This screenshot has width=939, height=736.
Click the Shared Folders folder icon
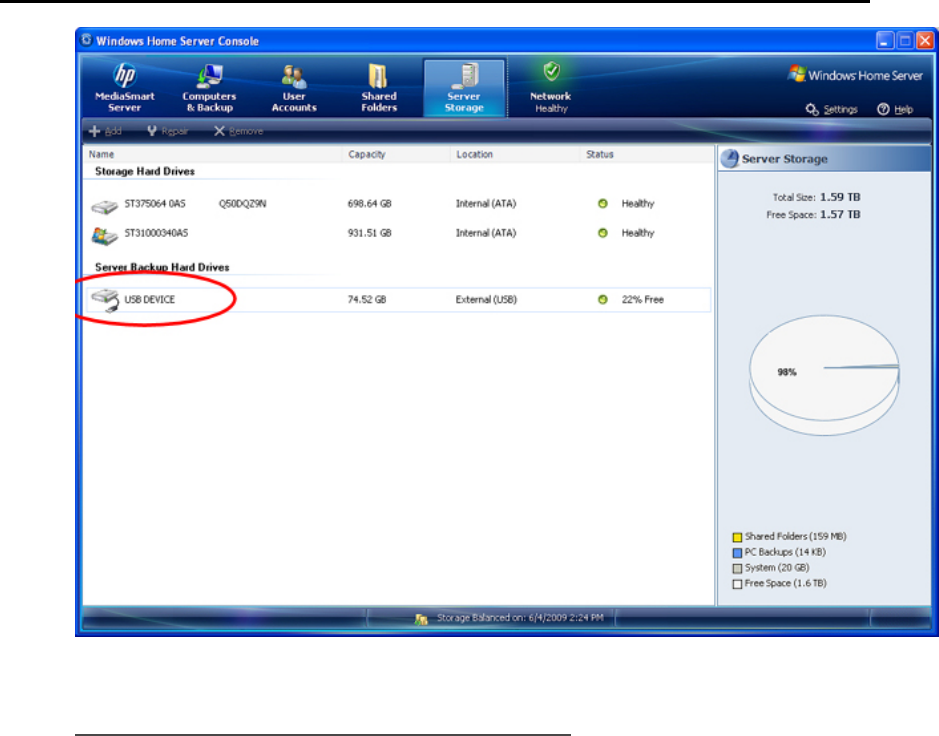coord(378,76)
